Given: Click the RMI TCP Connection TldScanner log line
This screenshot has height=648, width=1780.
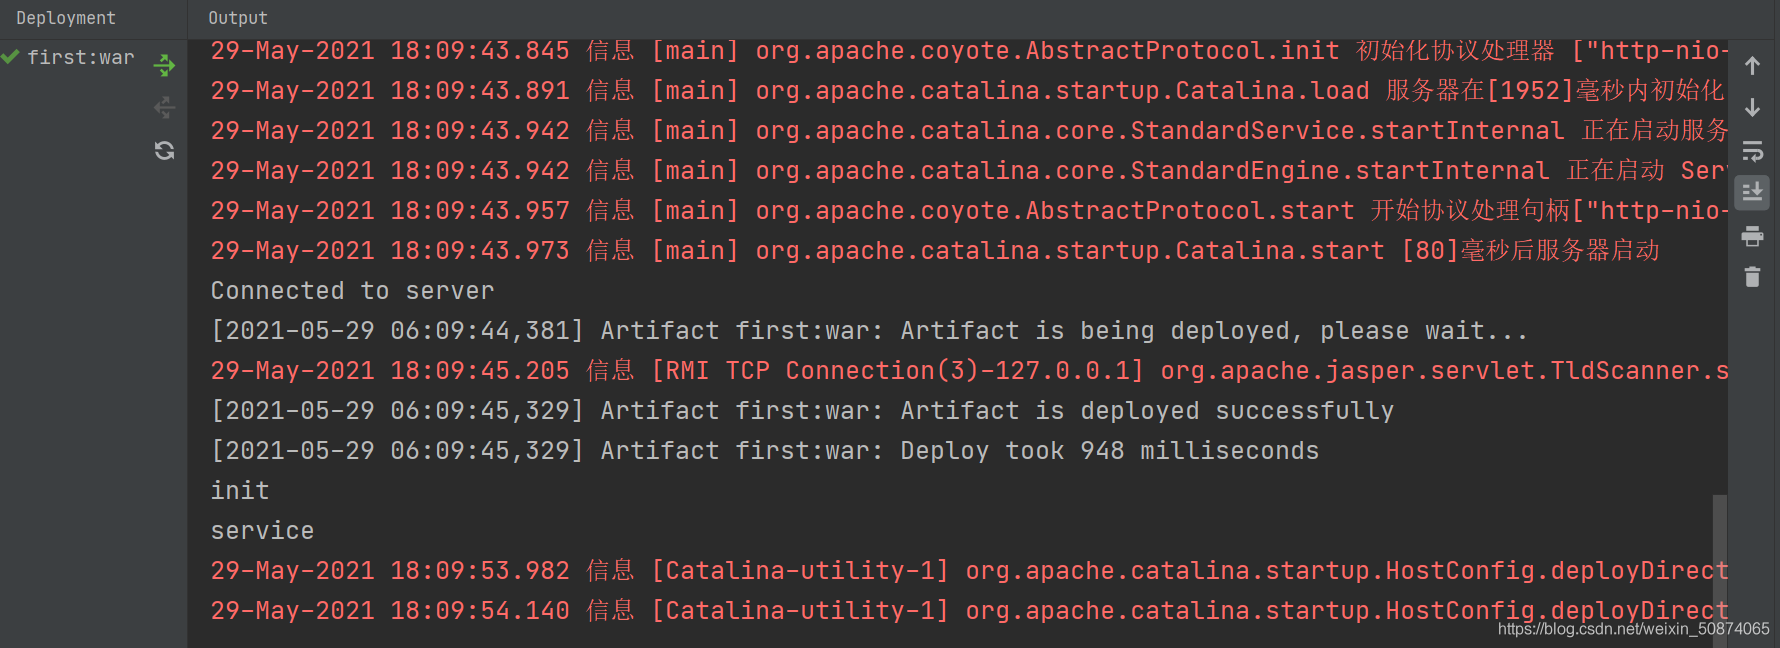Looking at the screenshot, I should click(969, 371).
